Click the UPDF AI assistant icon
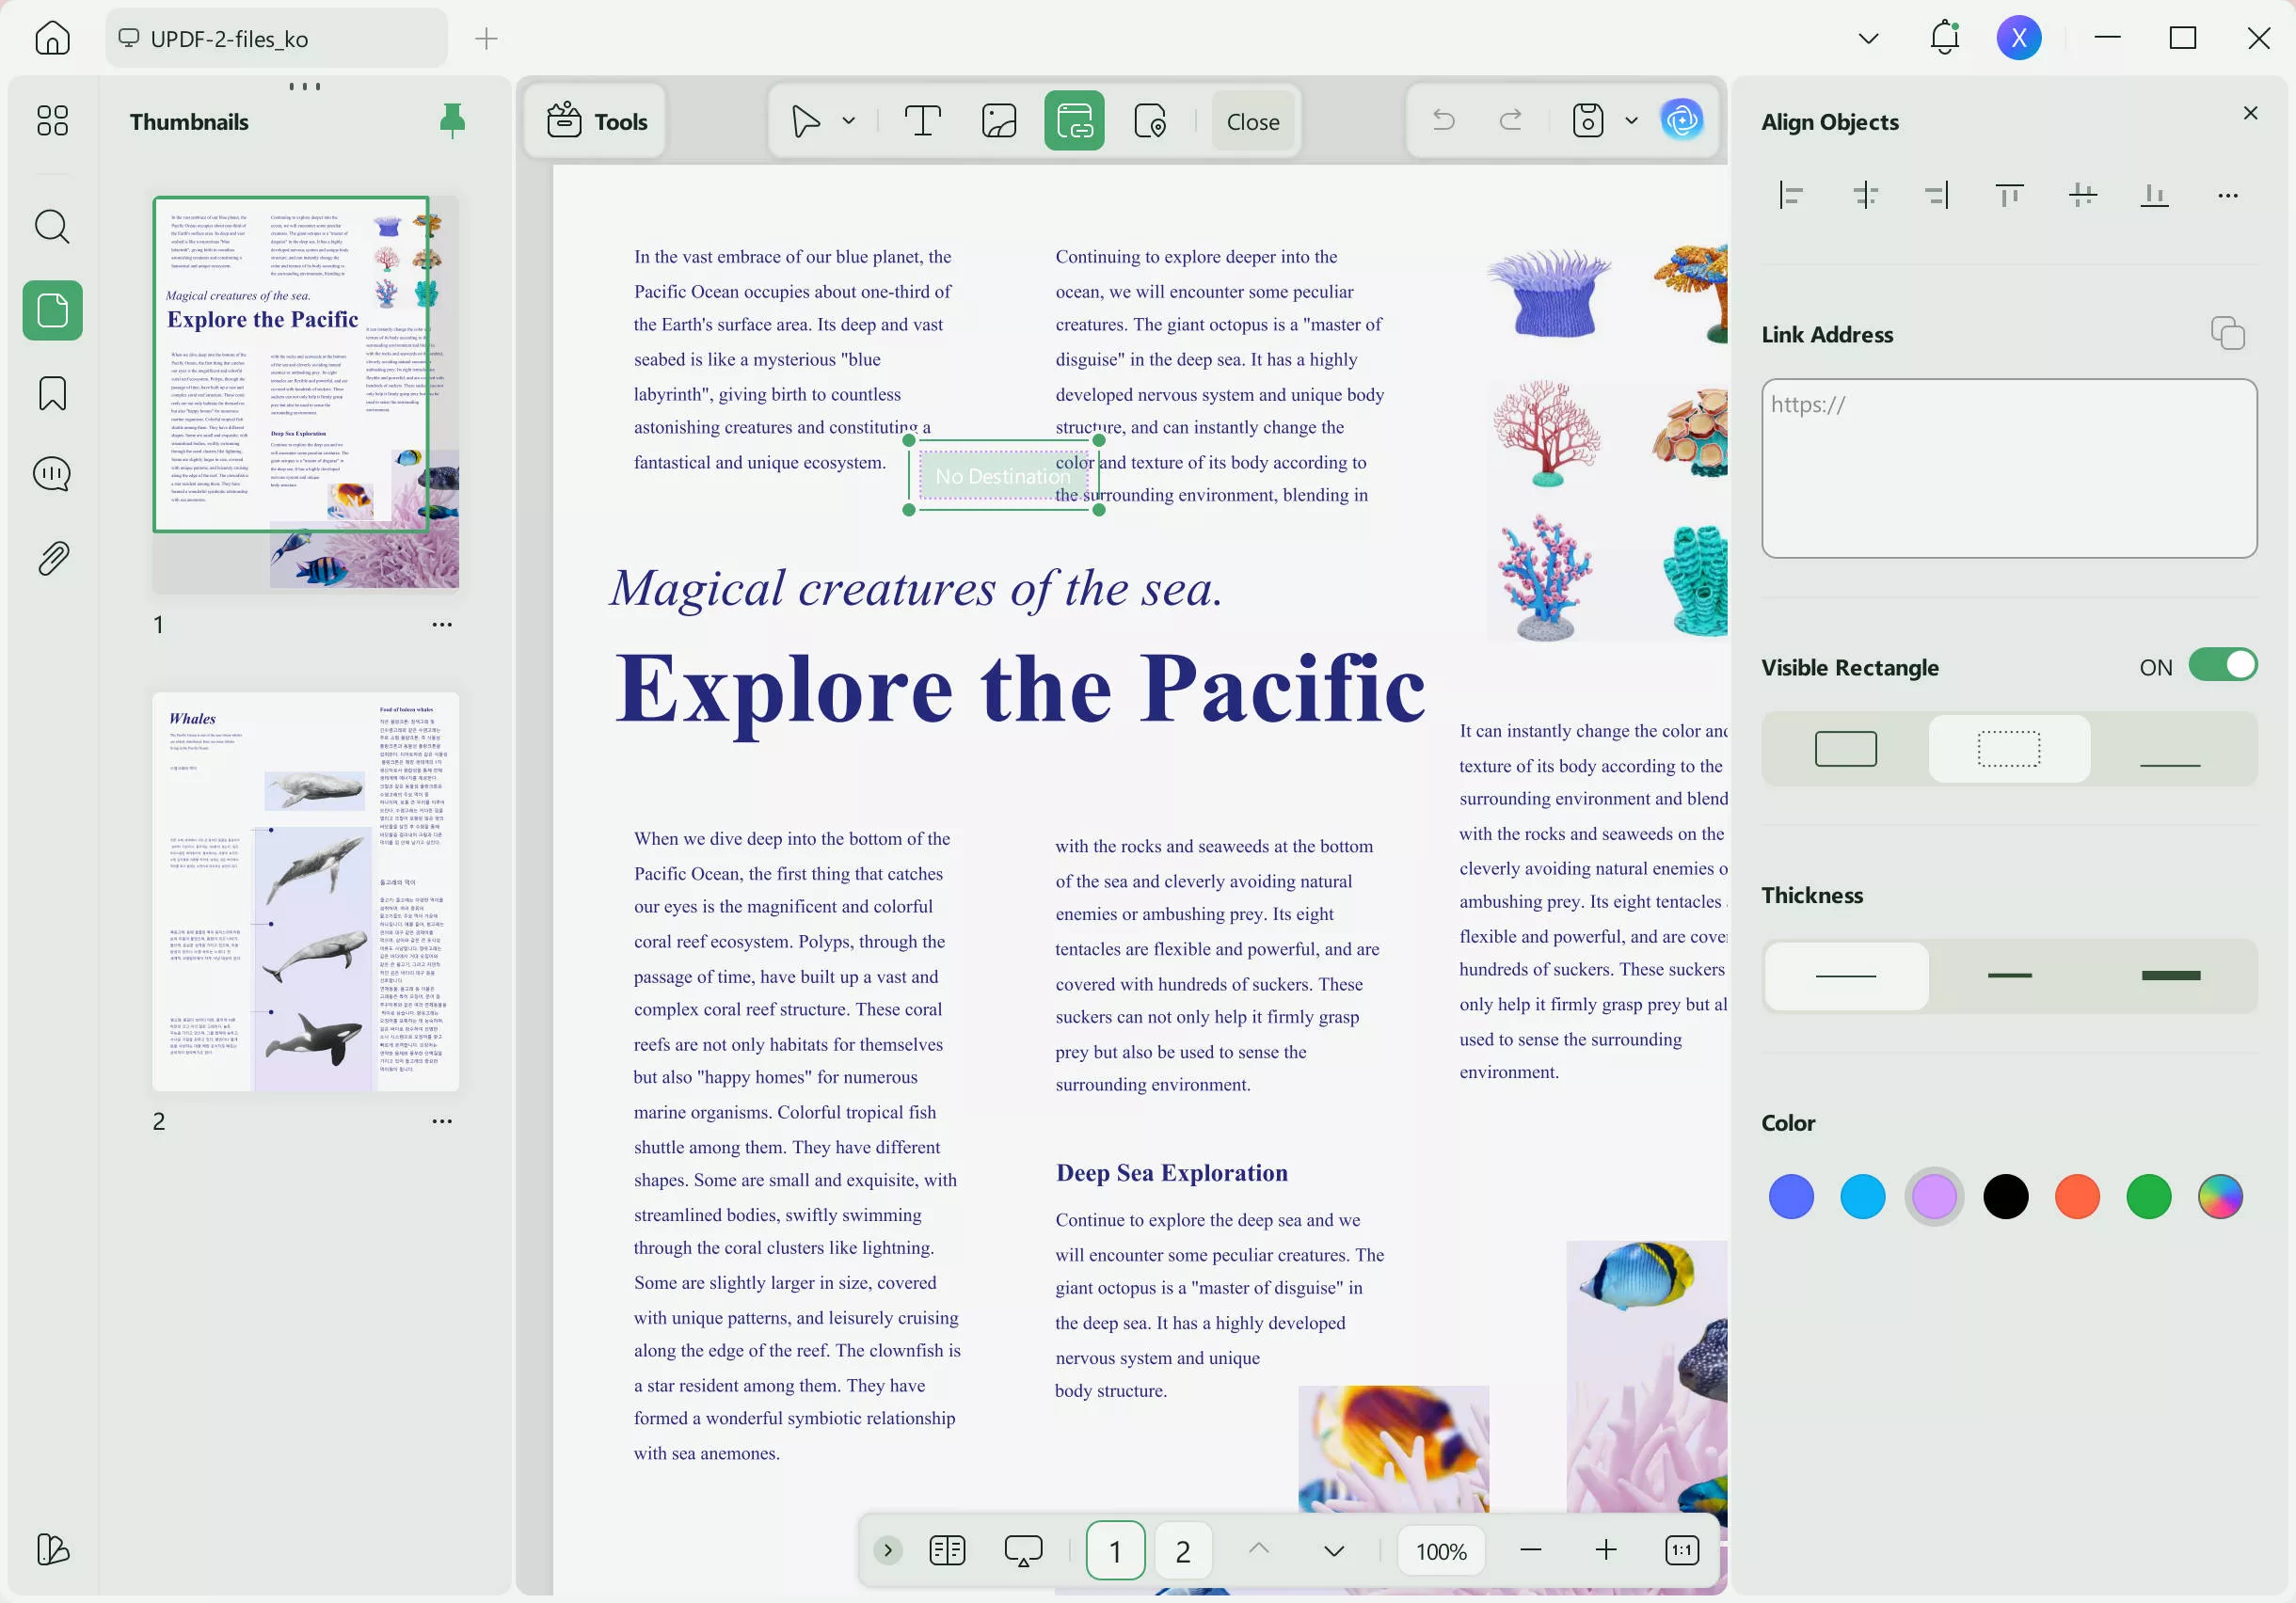Screen dimensions: 2296x1603 click(x=1682, y=121)
